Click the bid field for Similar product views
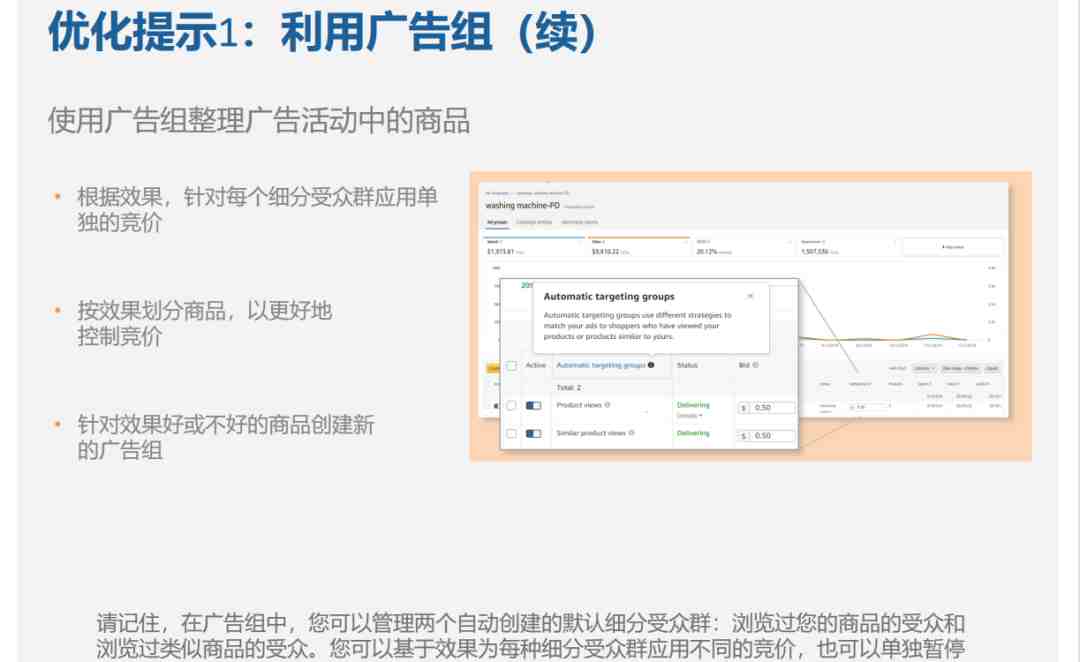 [x=767, y=436]
